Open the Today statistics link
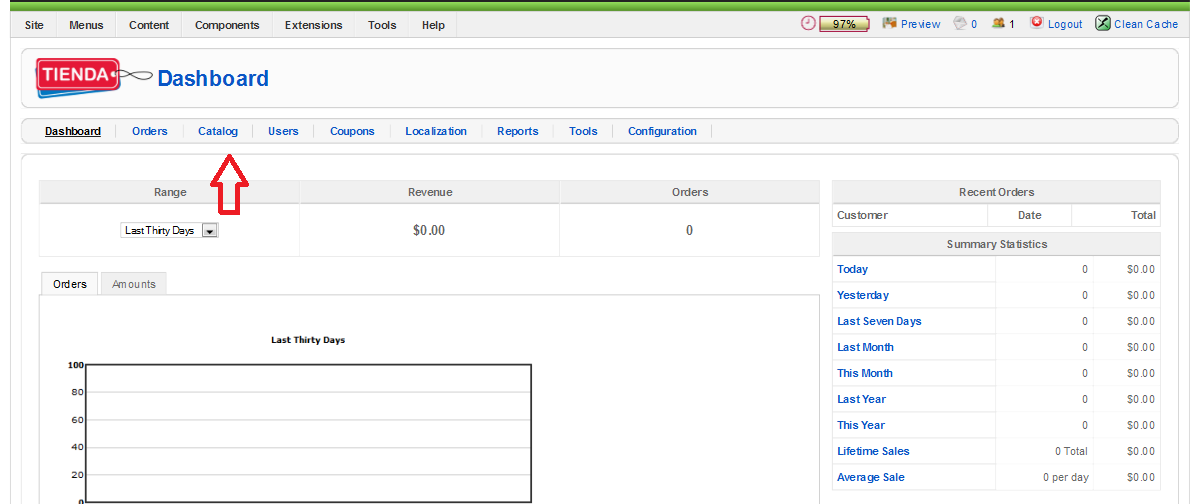Image resolution: width=1200 pixels, height=504 pixels. tap(853, 269)
